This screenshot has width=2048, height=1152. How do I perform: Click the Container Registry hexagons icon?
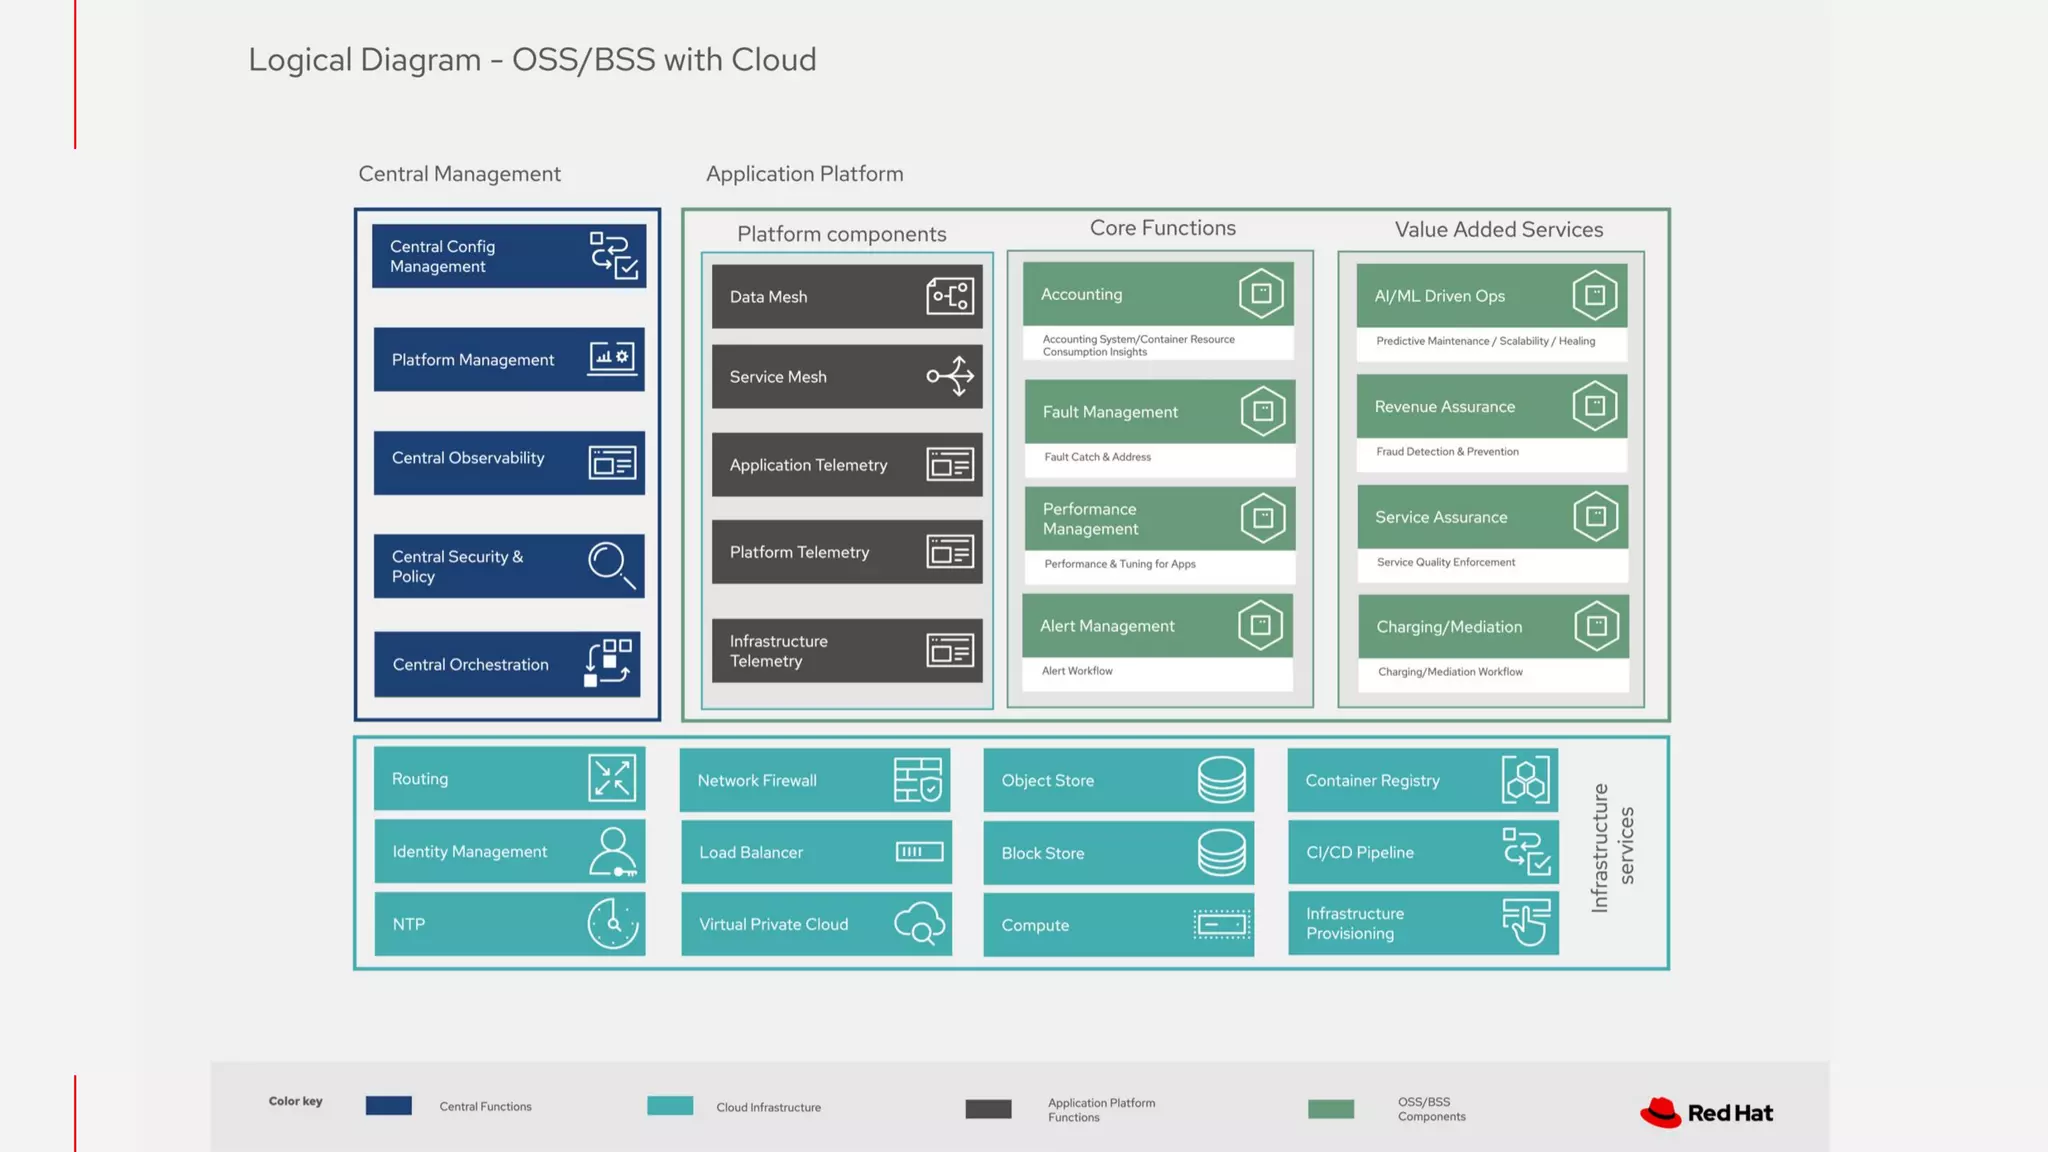coord(1526,780)
